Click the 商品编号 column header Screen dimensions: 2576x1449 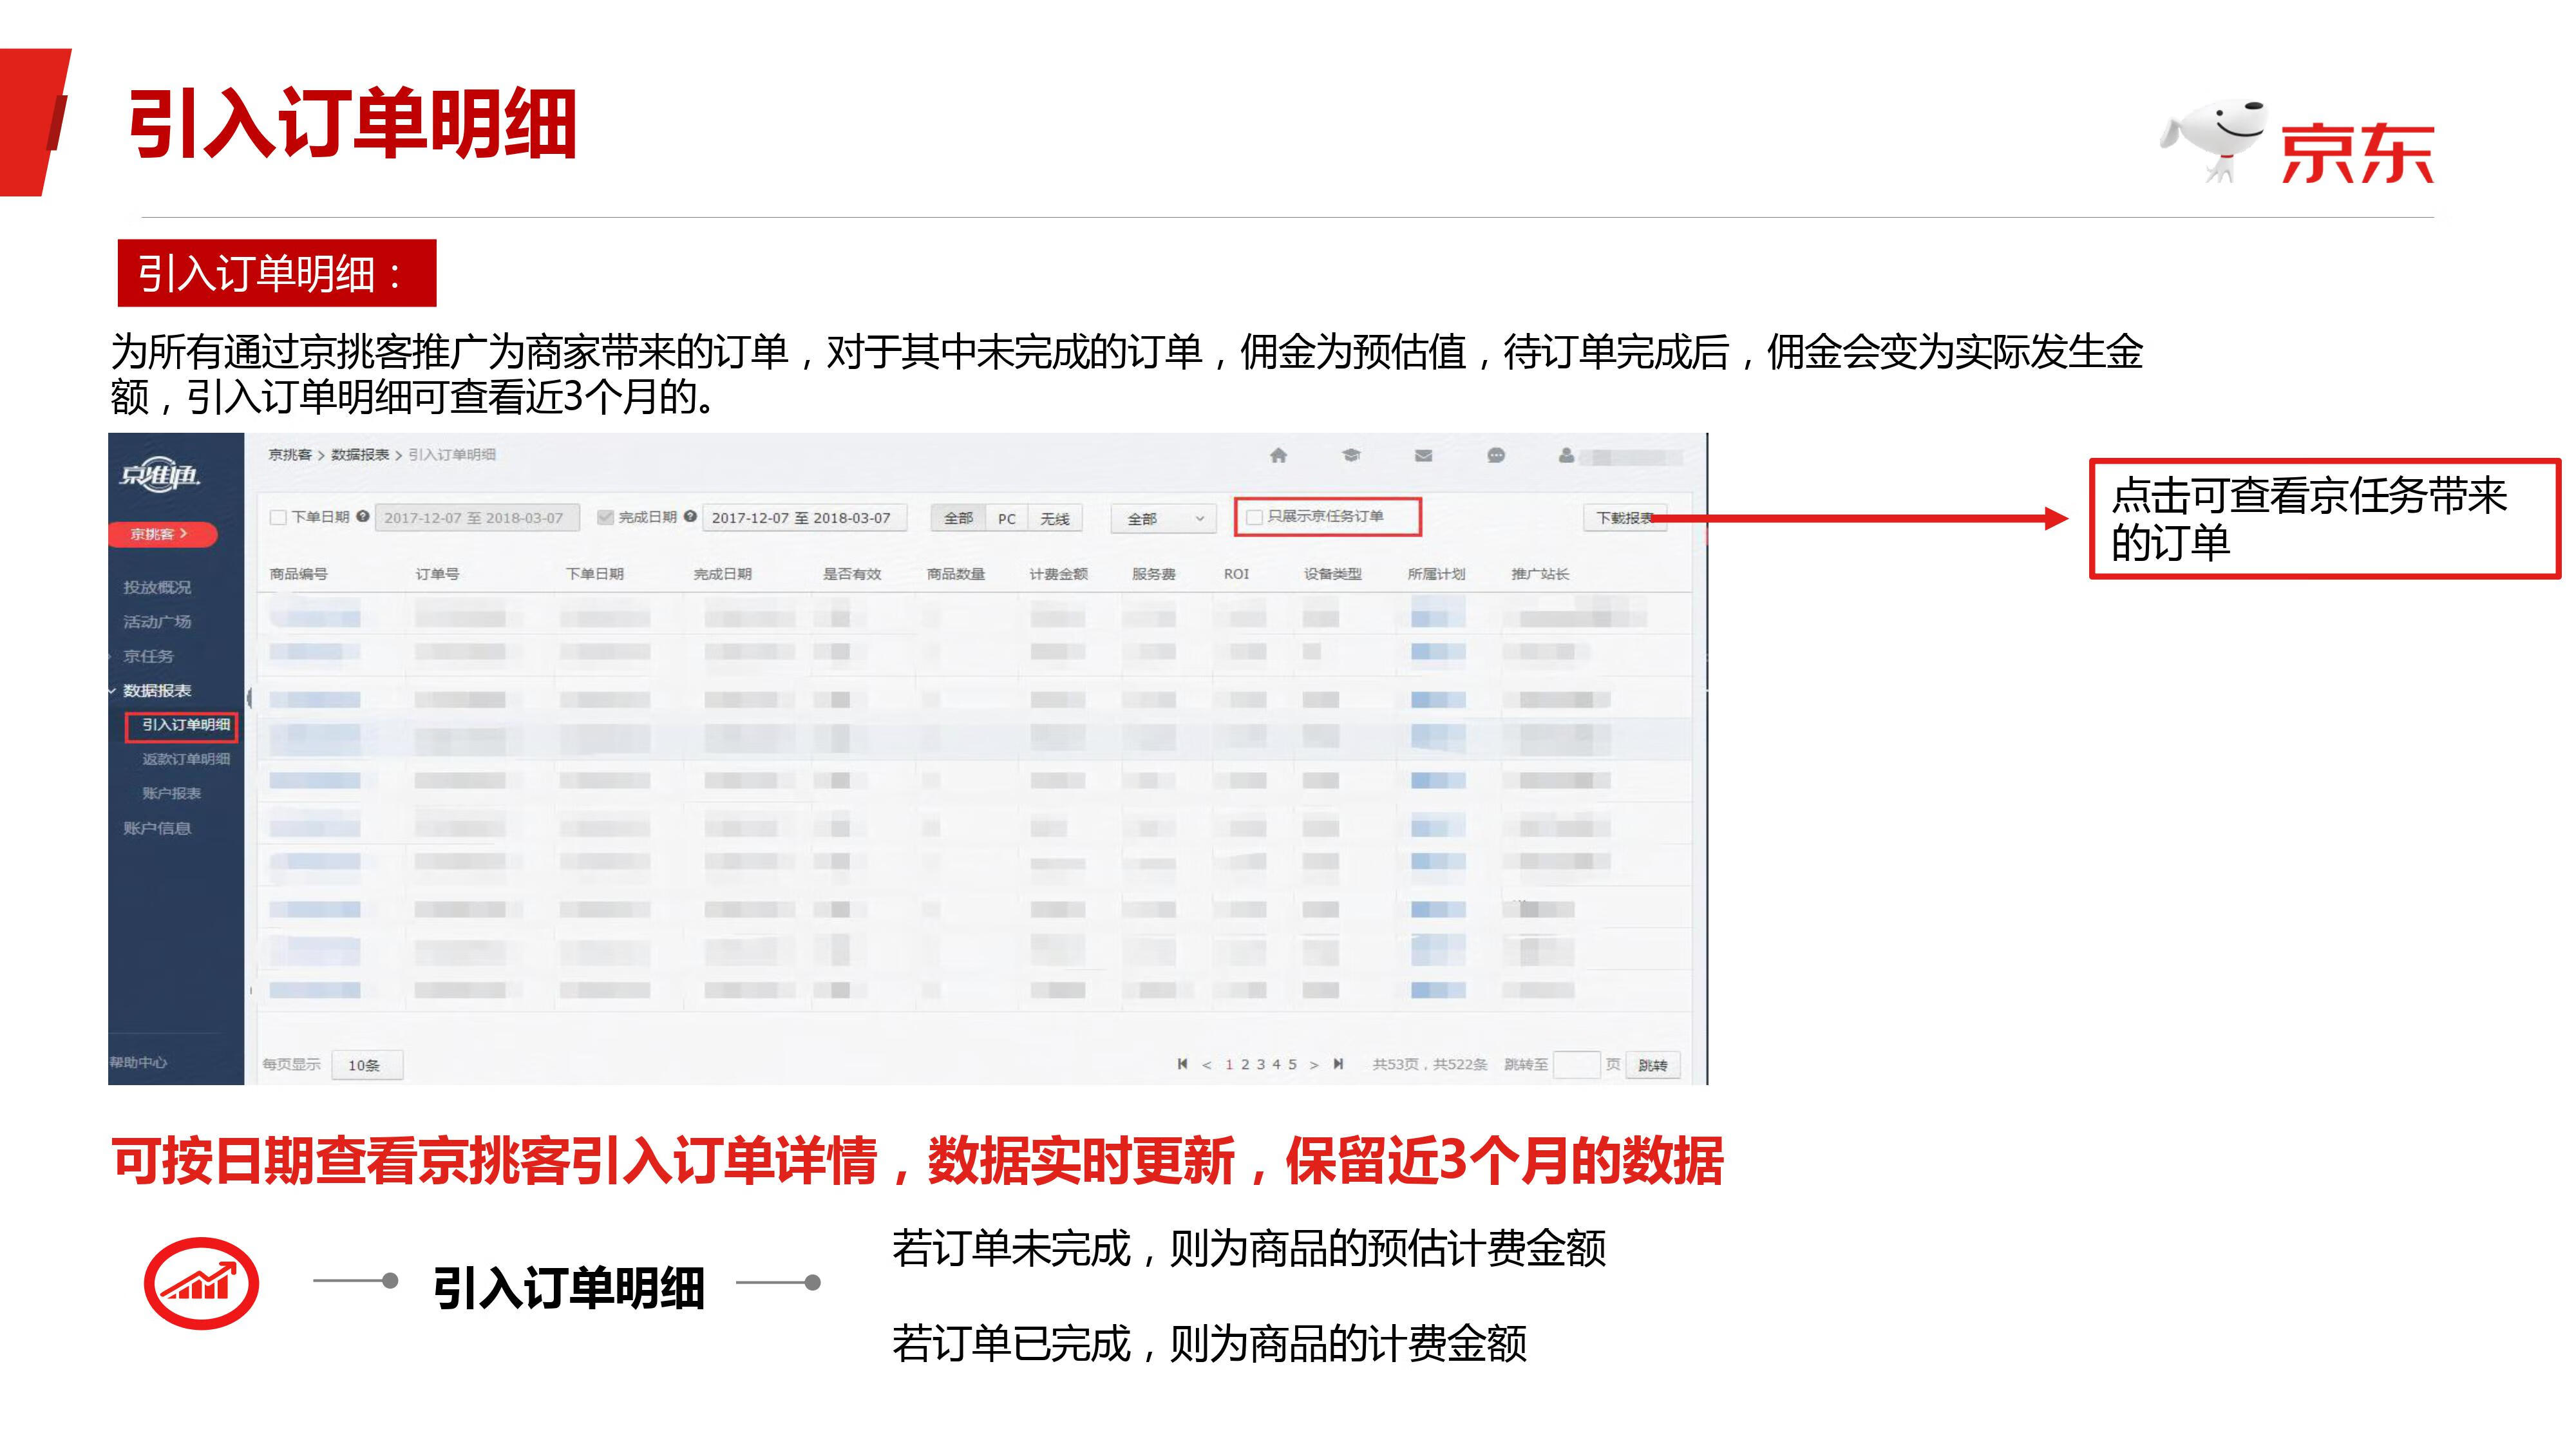(x=298, y=574)
